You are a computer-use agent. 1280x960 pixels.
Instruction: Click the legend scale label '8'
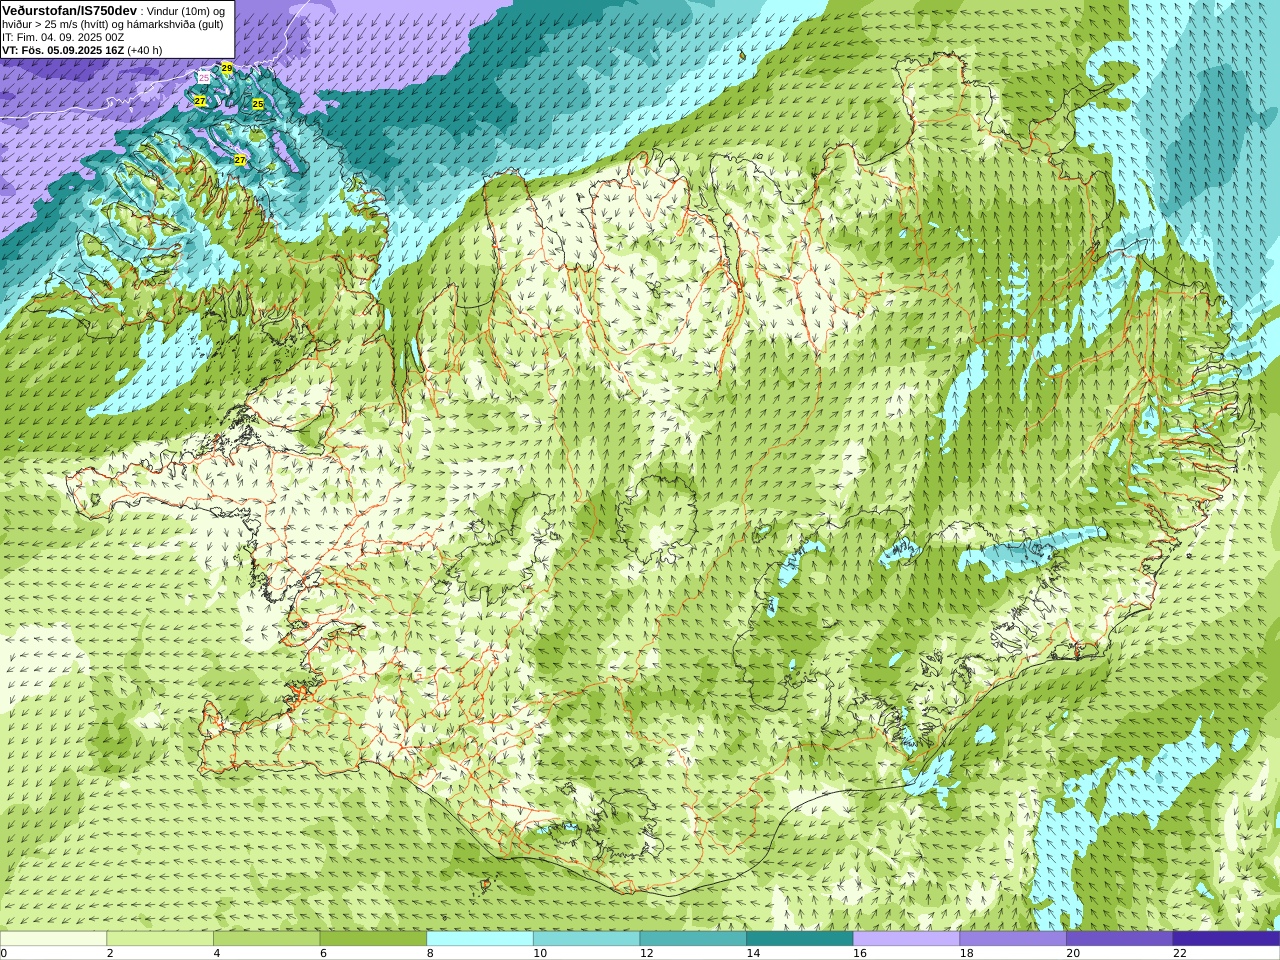430,953
